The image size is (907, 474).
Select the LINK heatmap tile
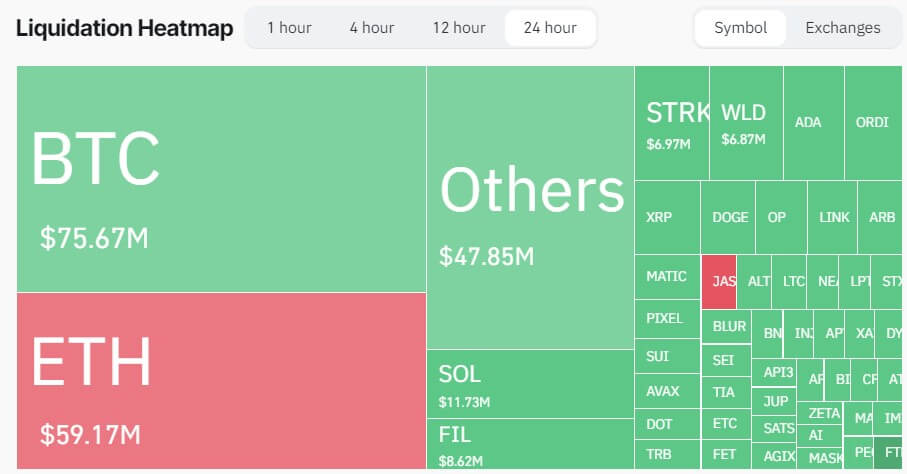pos(833,217)
